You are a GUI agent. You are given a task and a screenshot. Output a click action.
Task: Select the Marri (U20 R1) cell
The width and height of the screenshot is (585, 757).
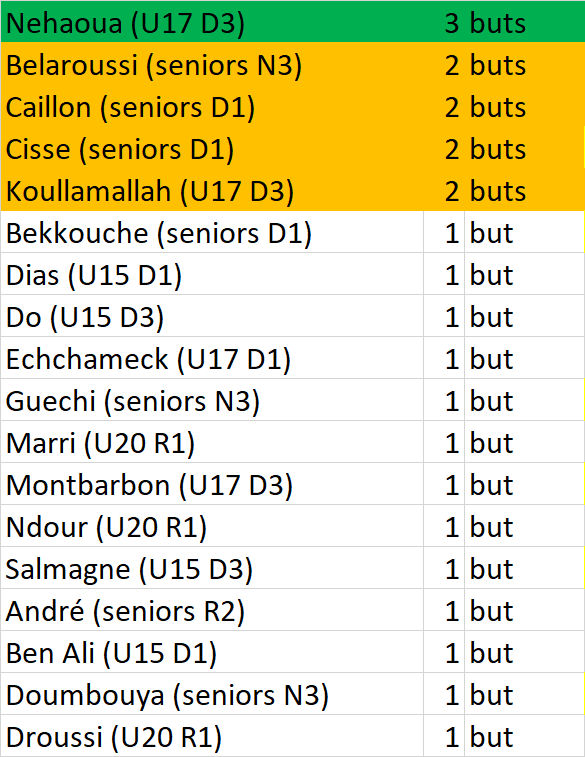click(x=212, y=442)
